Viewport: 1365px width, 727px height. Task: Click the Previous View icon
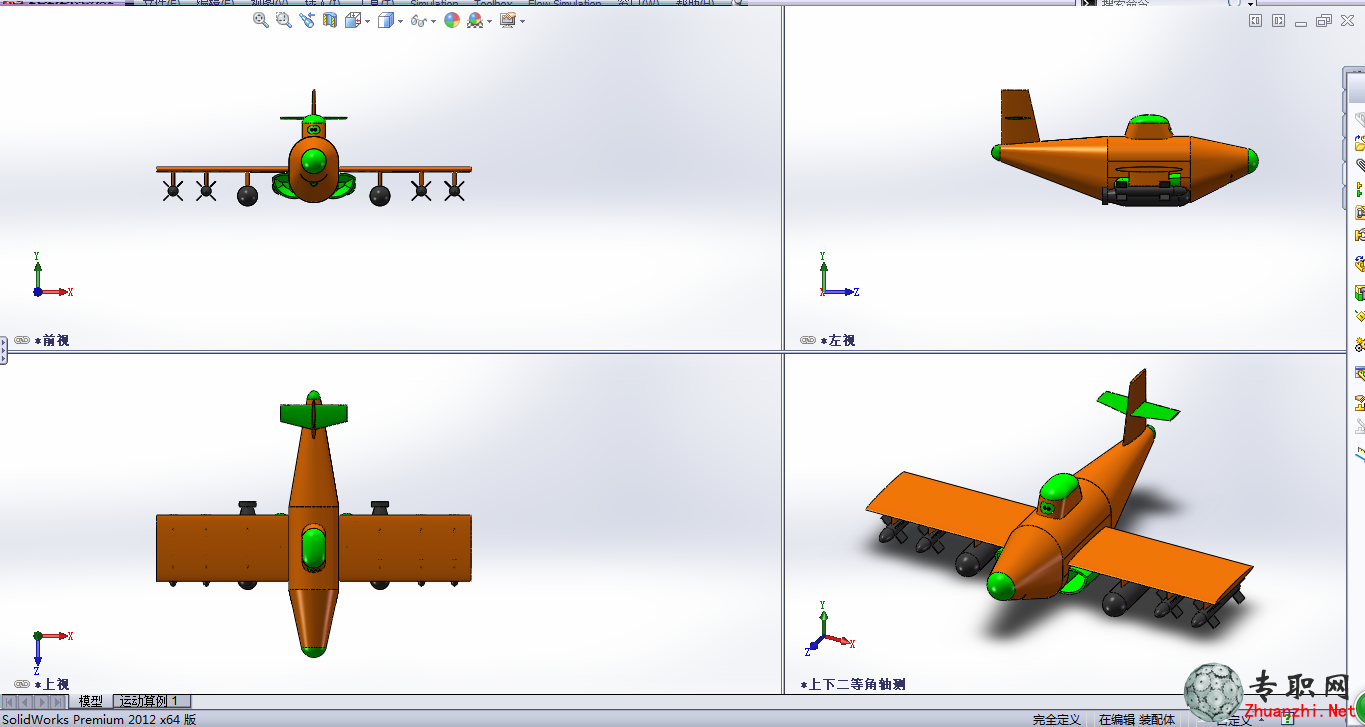point(306,20)
